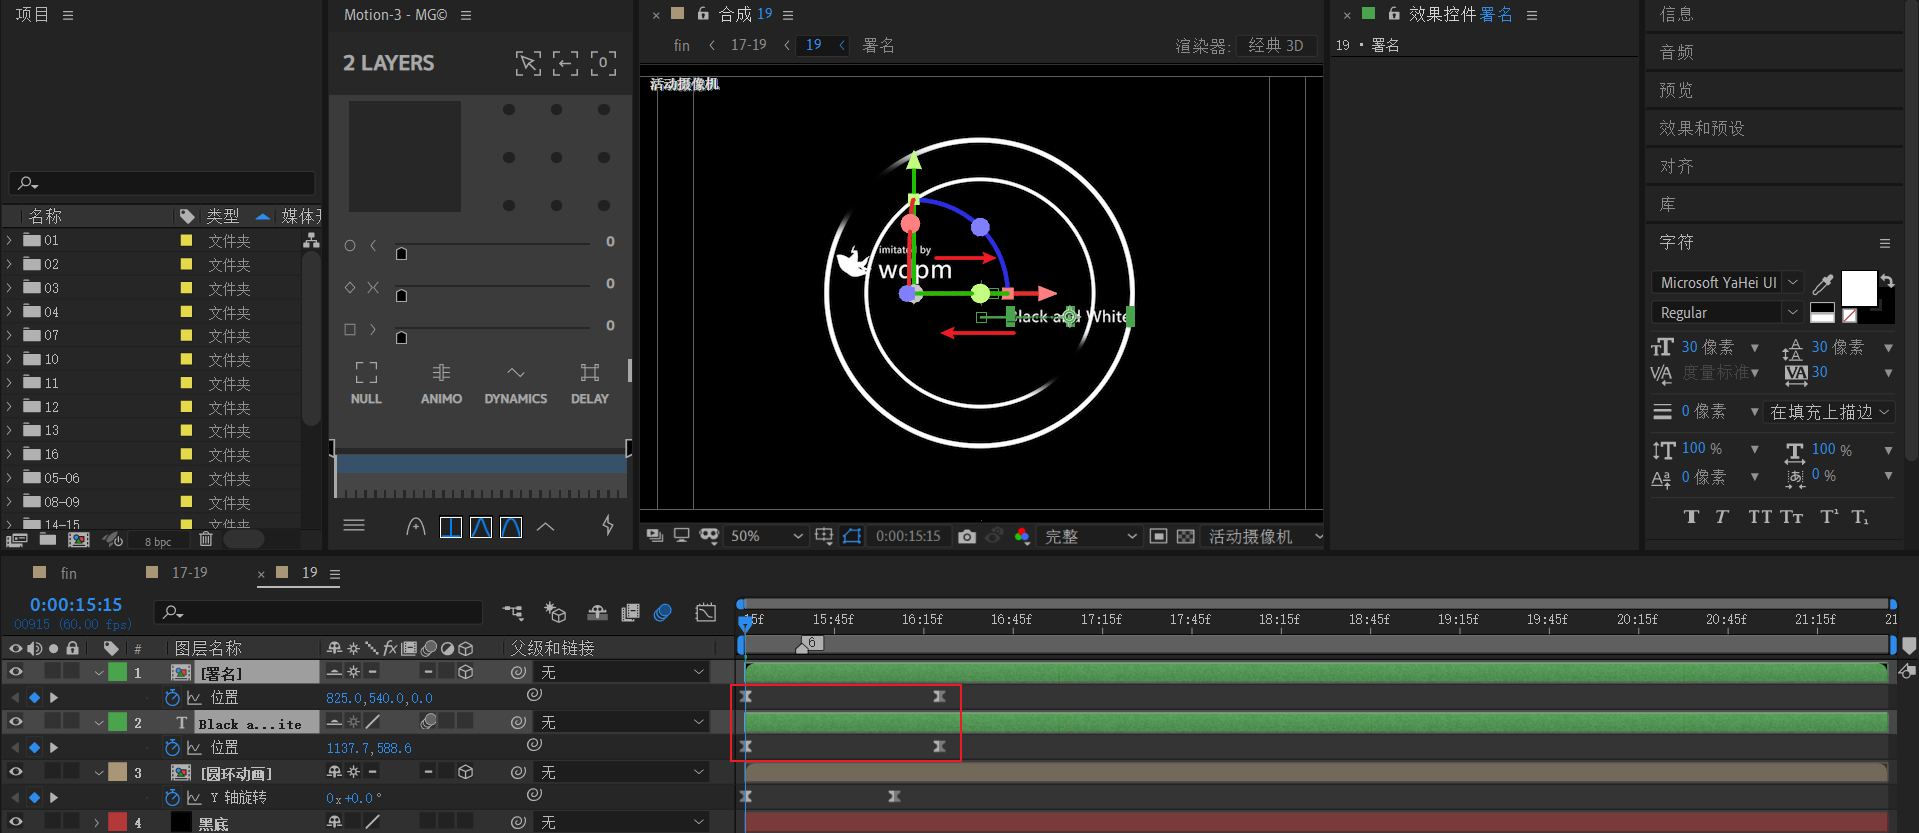Click the anchor point select icon in Motion-3
The width and height of the screenshot is (1919, 833).
528,63
